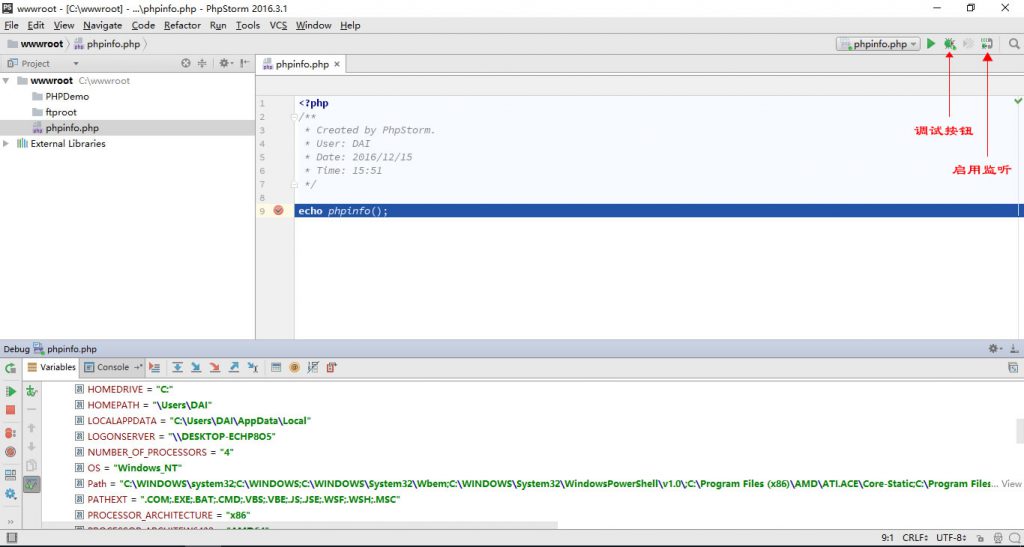This screenshot has width=1024, height=547.
Task: Click phpinfo.php in navigation breadcrumb
Action: 106,44
